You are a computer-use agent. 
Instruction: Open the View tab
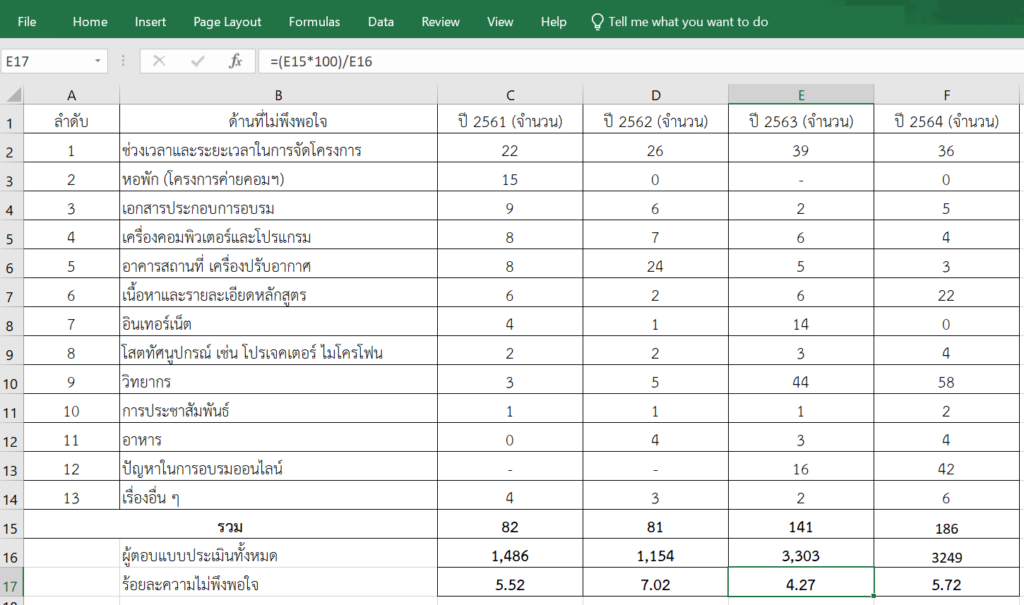pyautogui.click(x=500, y=21)
